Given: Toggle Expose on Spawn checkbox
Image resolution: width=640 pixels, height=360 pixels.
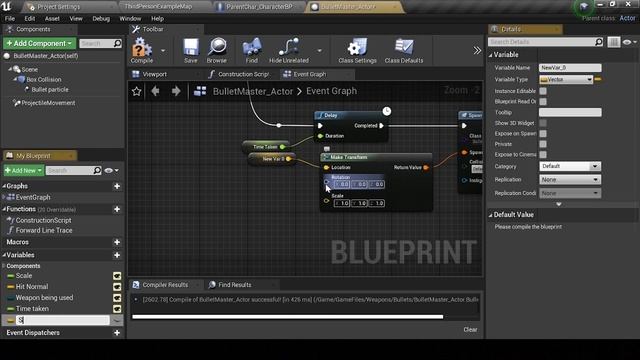Looking at the screenshot, I should 543,133.
